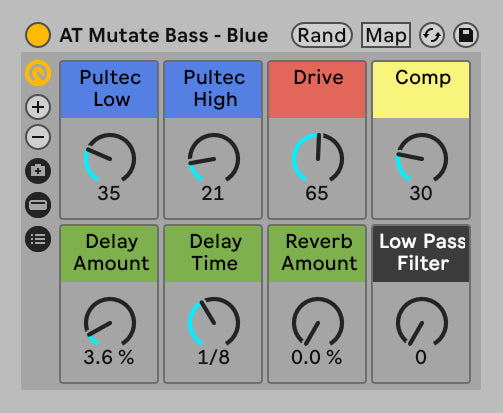503x413 pixels.
Task: Save the preset with the disk icon
Action: tap(466, 35)
